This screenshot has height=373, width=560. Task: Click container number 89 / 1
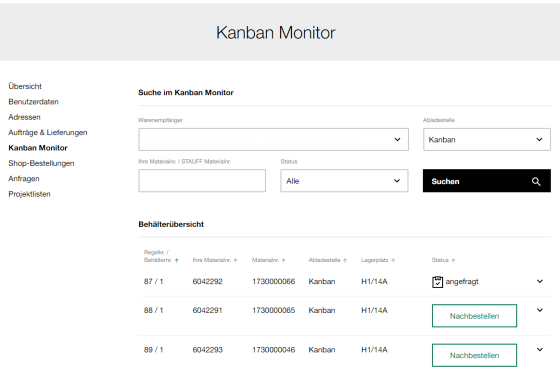pyautogui.click(x=154, y=349)
